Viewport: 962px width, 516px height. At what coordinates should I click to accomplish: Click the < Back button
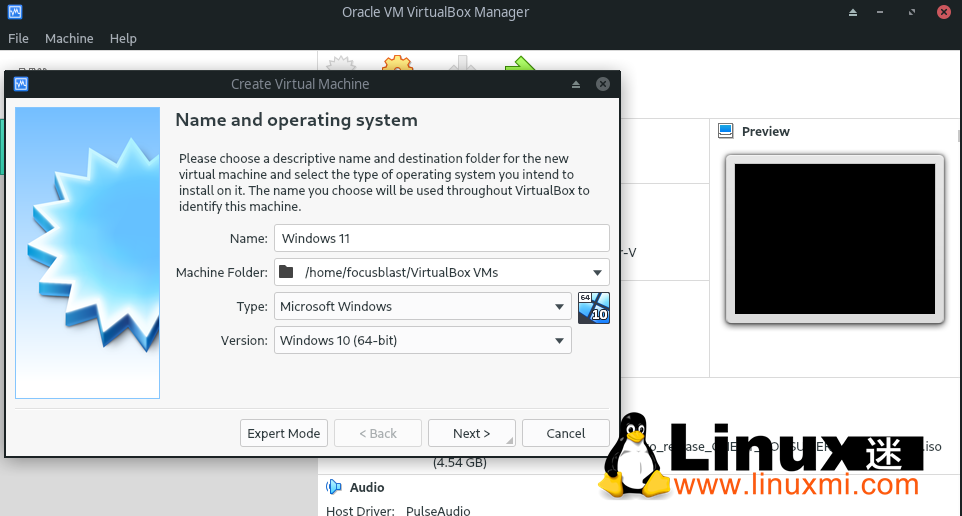tap(378, 433)
